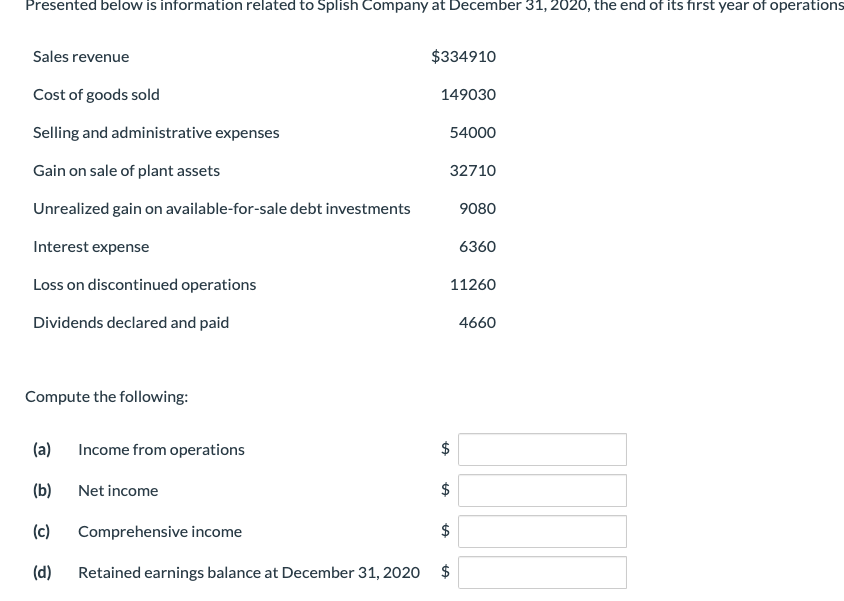
Task: Select the 6360 interest expense amount
Action: (477, 246)
